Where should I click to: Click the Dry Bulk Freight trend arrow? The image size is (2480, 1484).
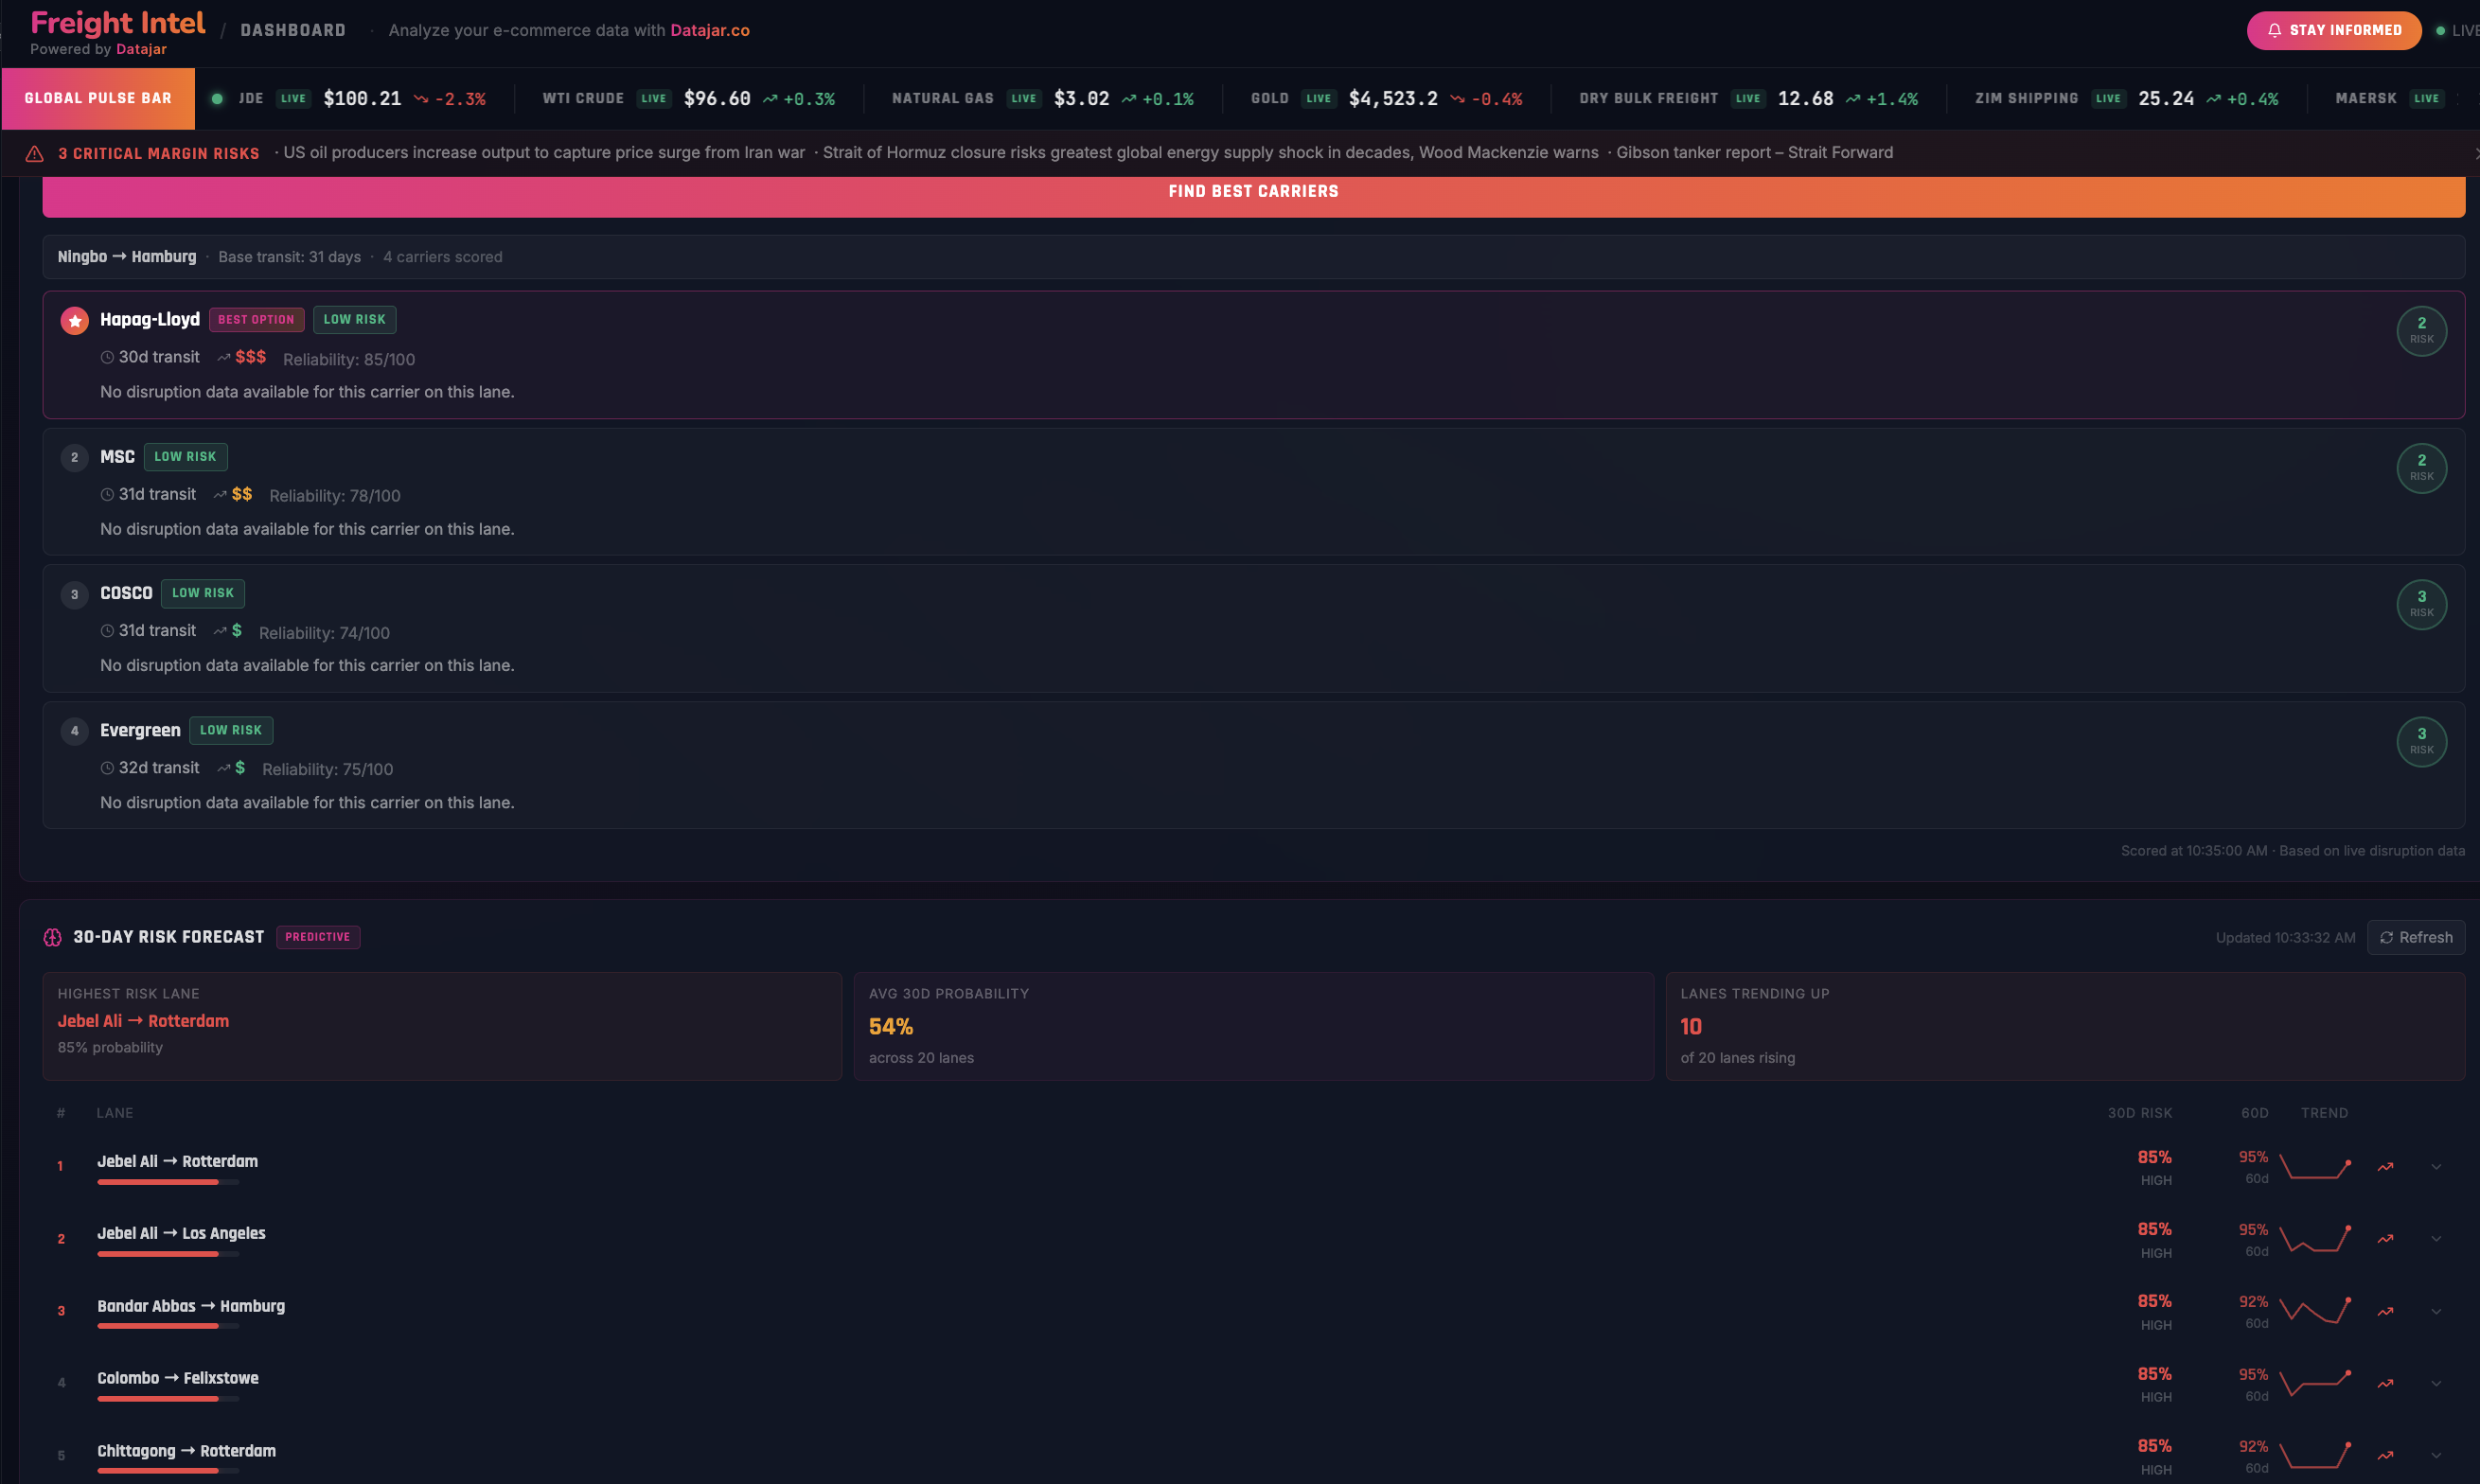(1853, 98)
